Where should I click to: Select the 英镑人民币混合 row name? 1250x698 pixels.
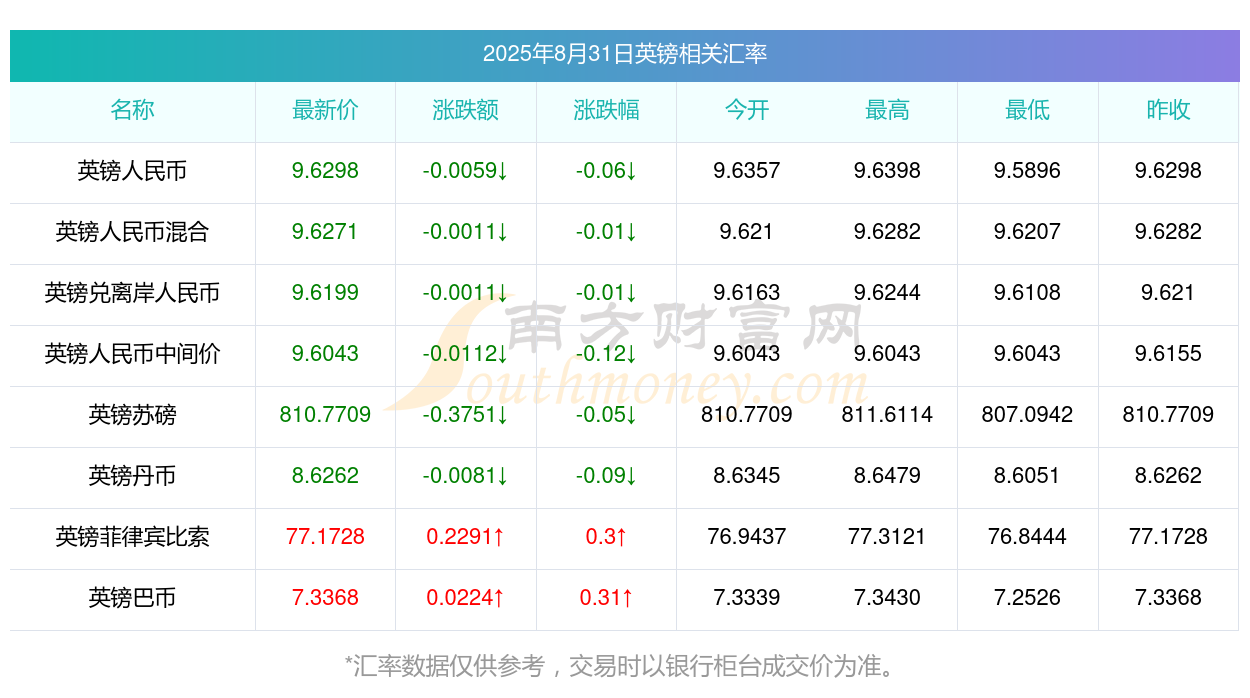click(132, 232)
